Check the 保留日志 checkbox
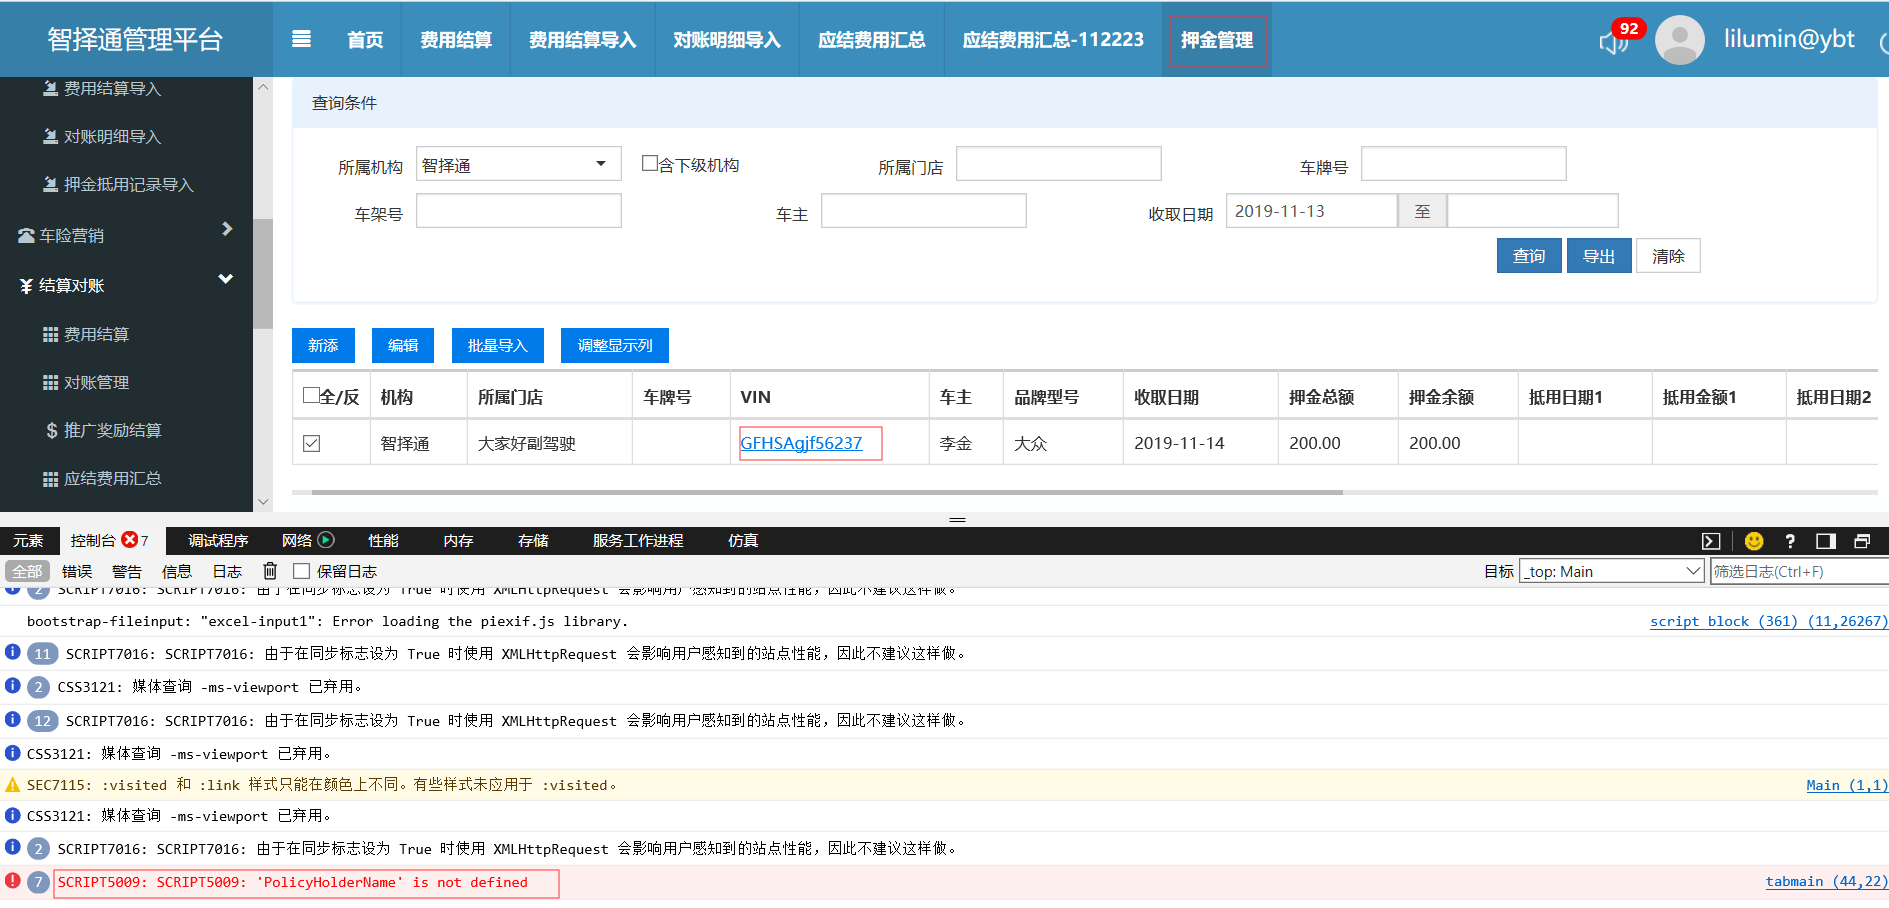Screen dimensions: 1889x908 pyautogui.click(x=301, y=571)
